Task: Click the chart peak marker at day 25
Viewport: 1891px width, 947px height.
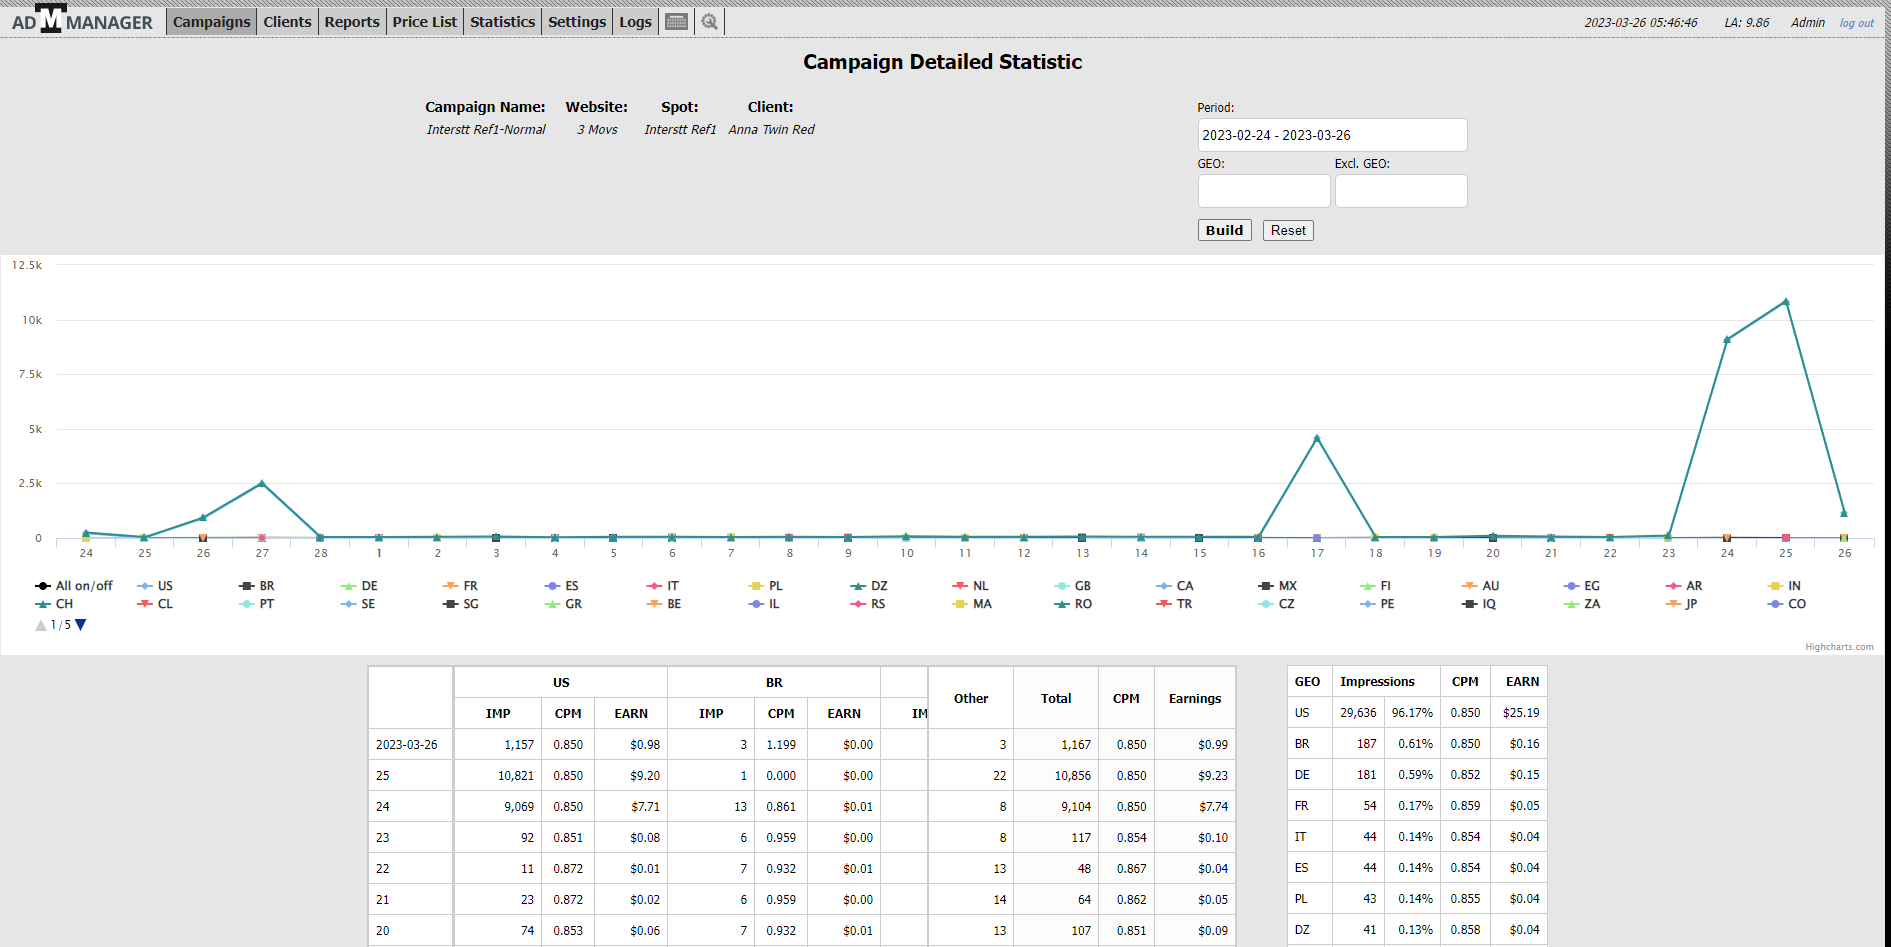Action: point(1786,301)
